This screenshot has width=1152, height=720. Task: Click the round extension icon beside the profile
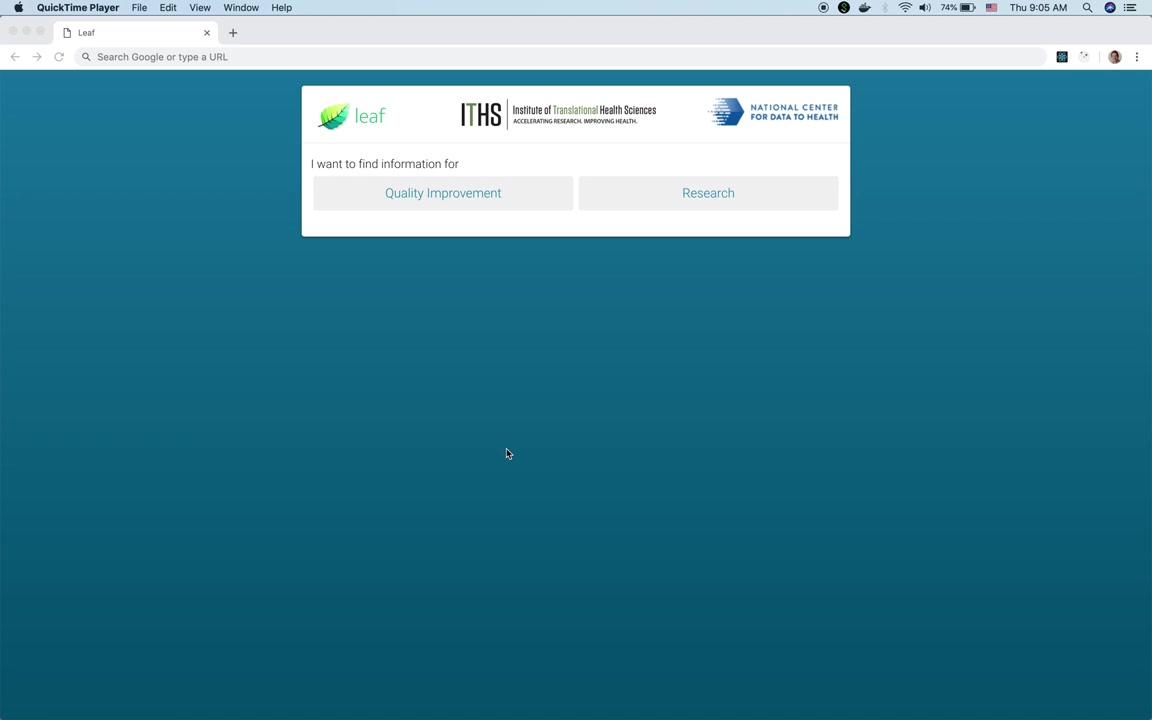tap(1084, 57)
